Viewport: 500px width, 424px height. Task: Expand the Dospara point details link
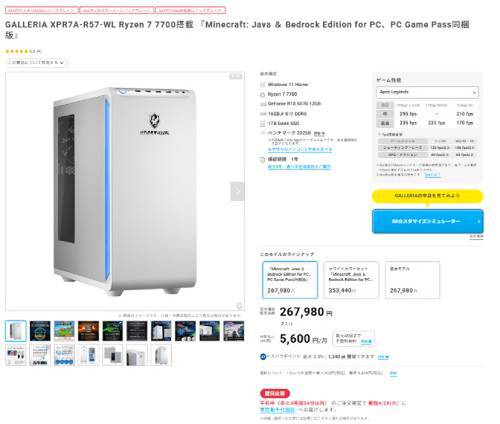(383, 357)
